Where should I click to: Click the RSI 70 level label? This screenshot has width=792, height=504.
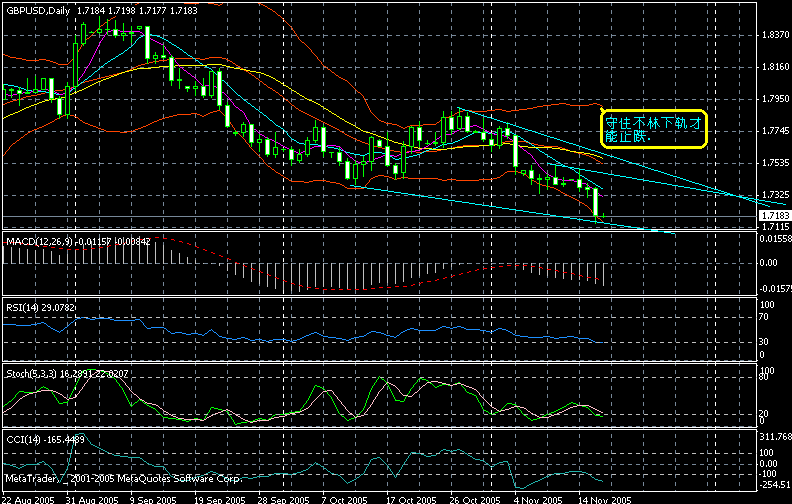764,317
